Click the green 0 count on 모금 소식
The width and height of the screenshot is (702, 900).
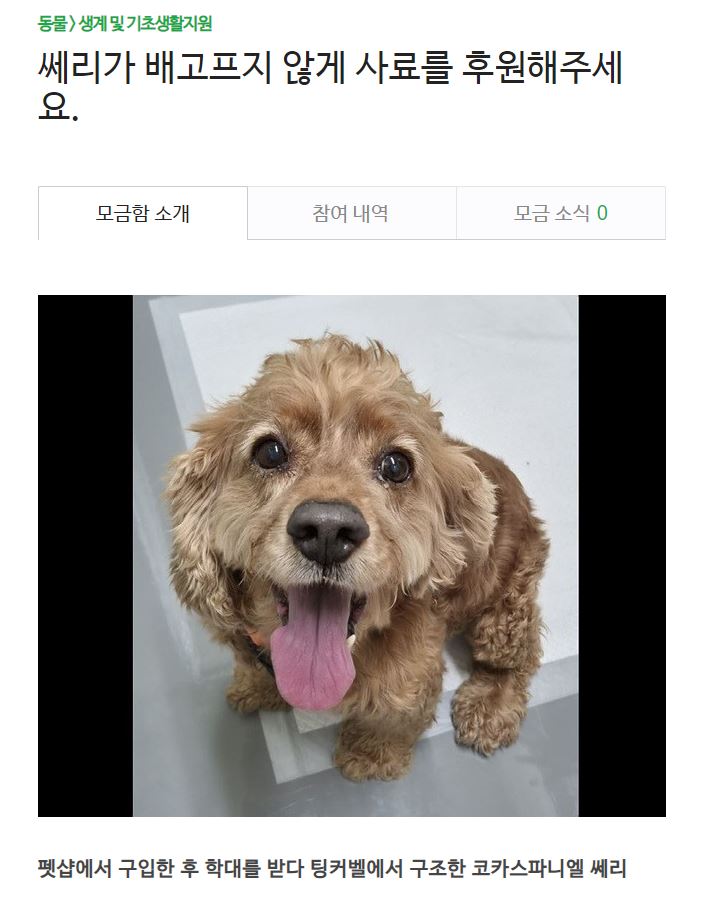point(602,213)
